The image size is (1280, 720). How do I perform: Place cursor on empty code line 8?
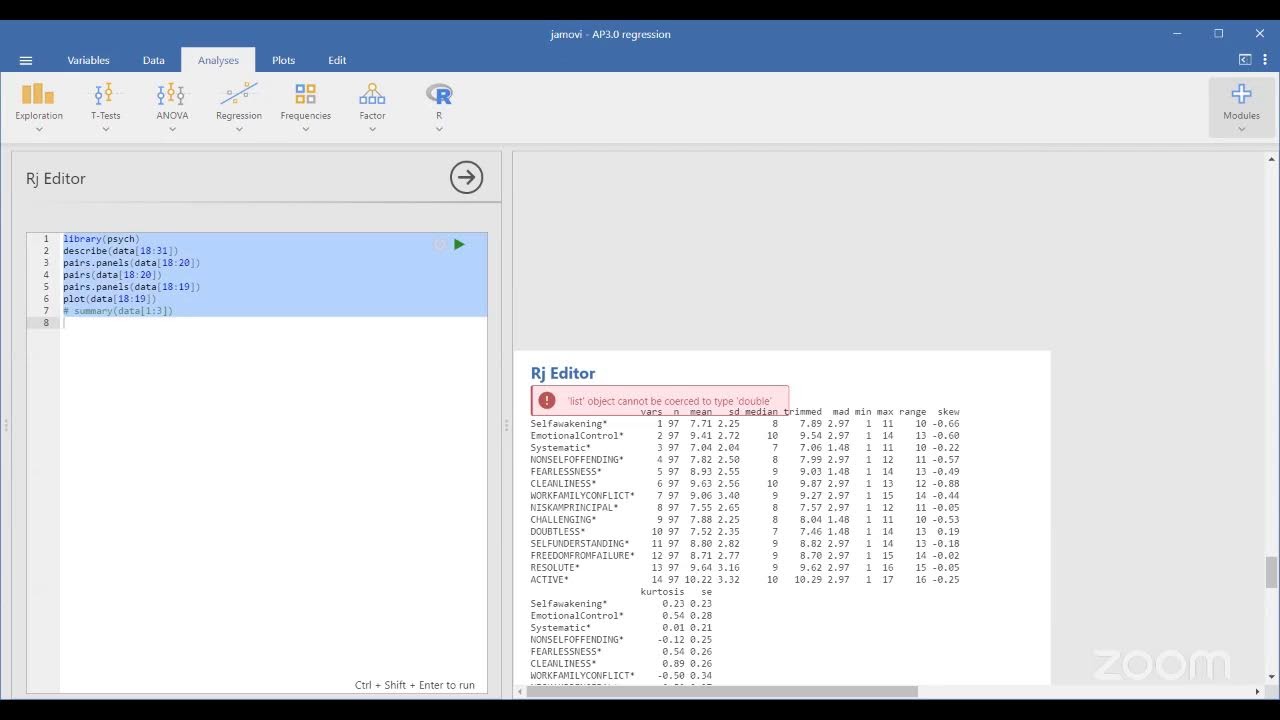click(274, 323)
